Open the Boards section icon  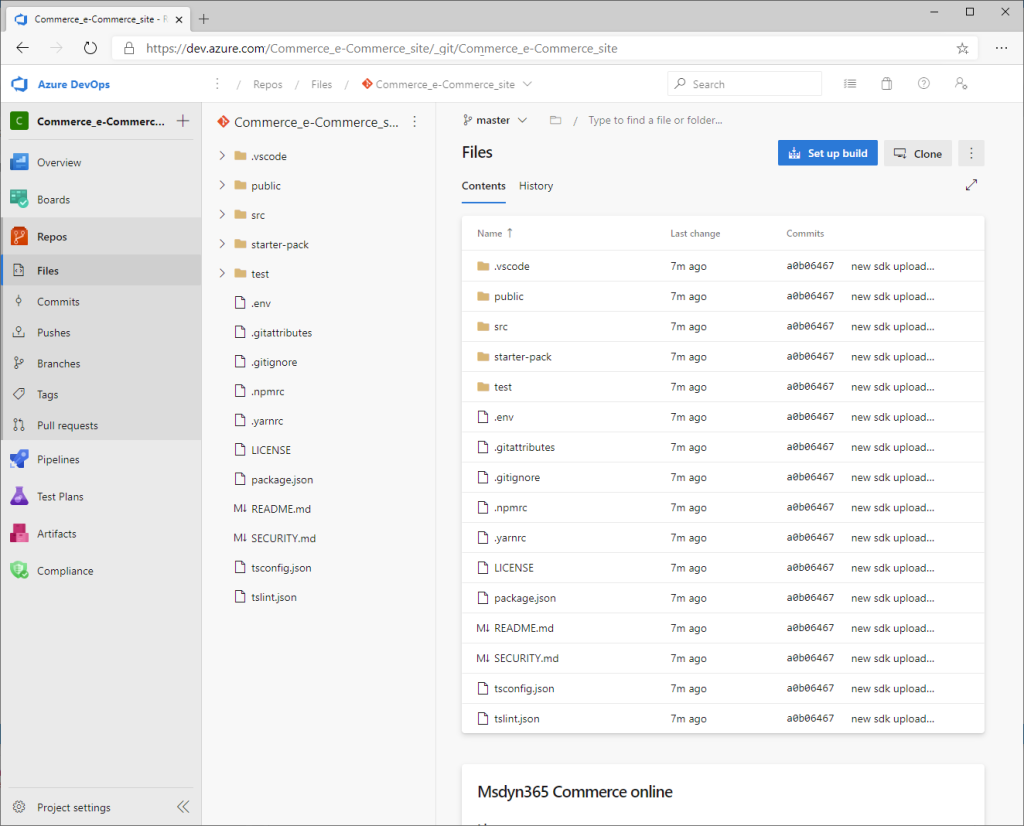point(20,199)
